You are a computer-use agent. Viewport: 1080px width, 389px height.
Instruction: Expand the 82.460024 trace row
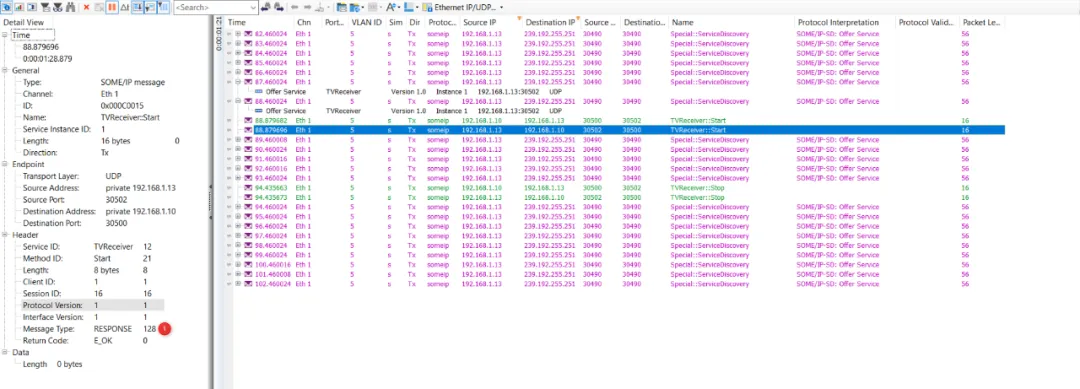[238, 34]
